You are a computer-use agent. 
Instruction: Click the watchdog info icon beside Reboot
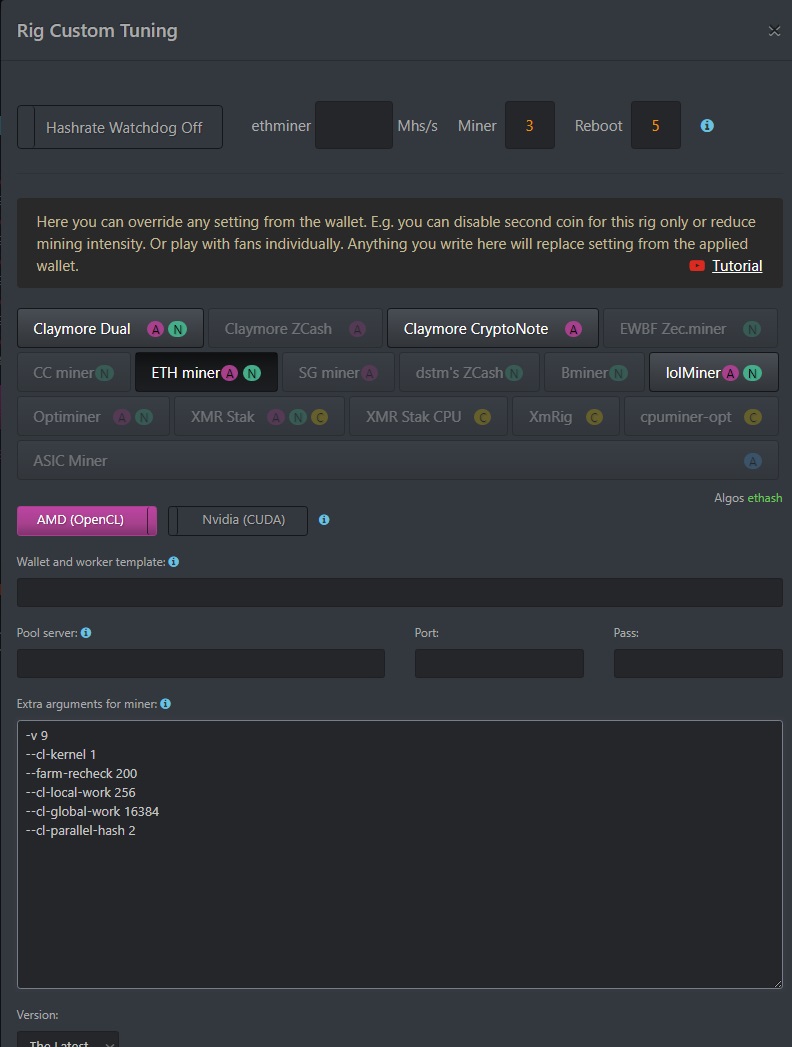[x=707, y=126]
